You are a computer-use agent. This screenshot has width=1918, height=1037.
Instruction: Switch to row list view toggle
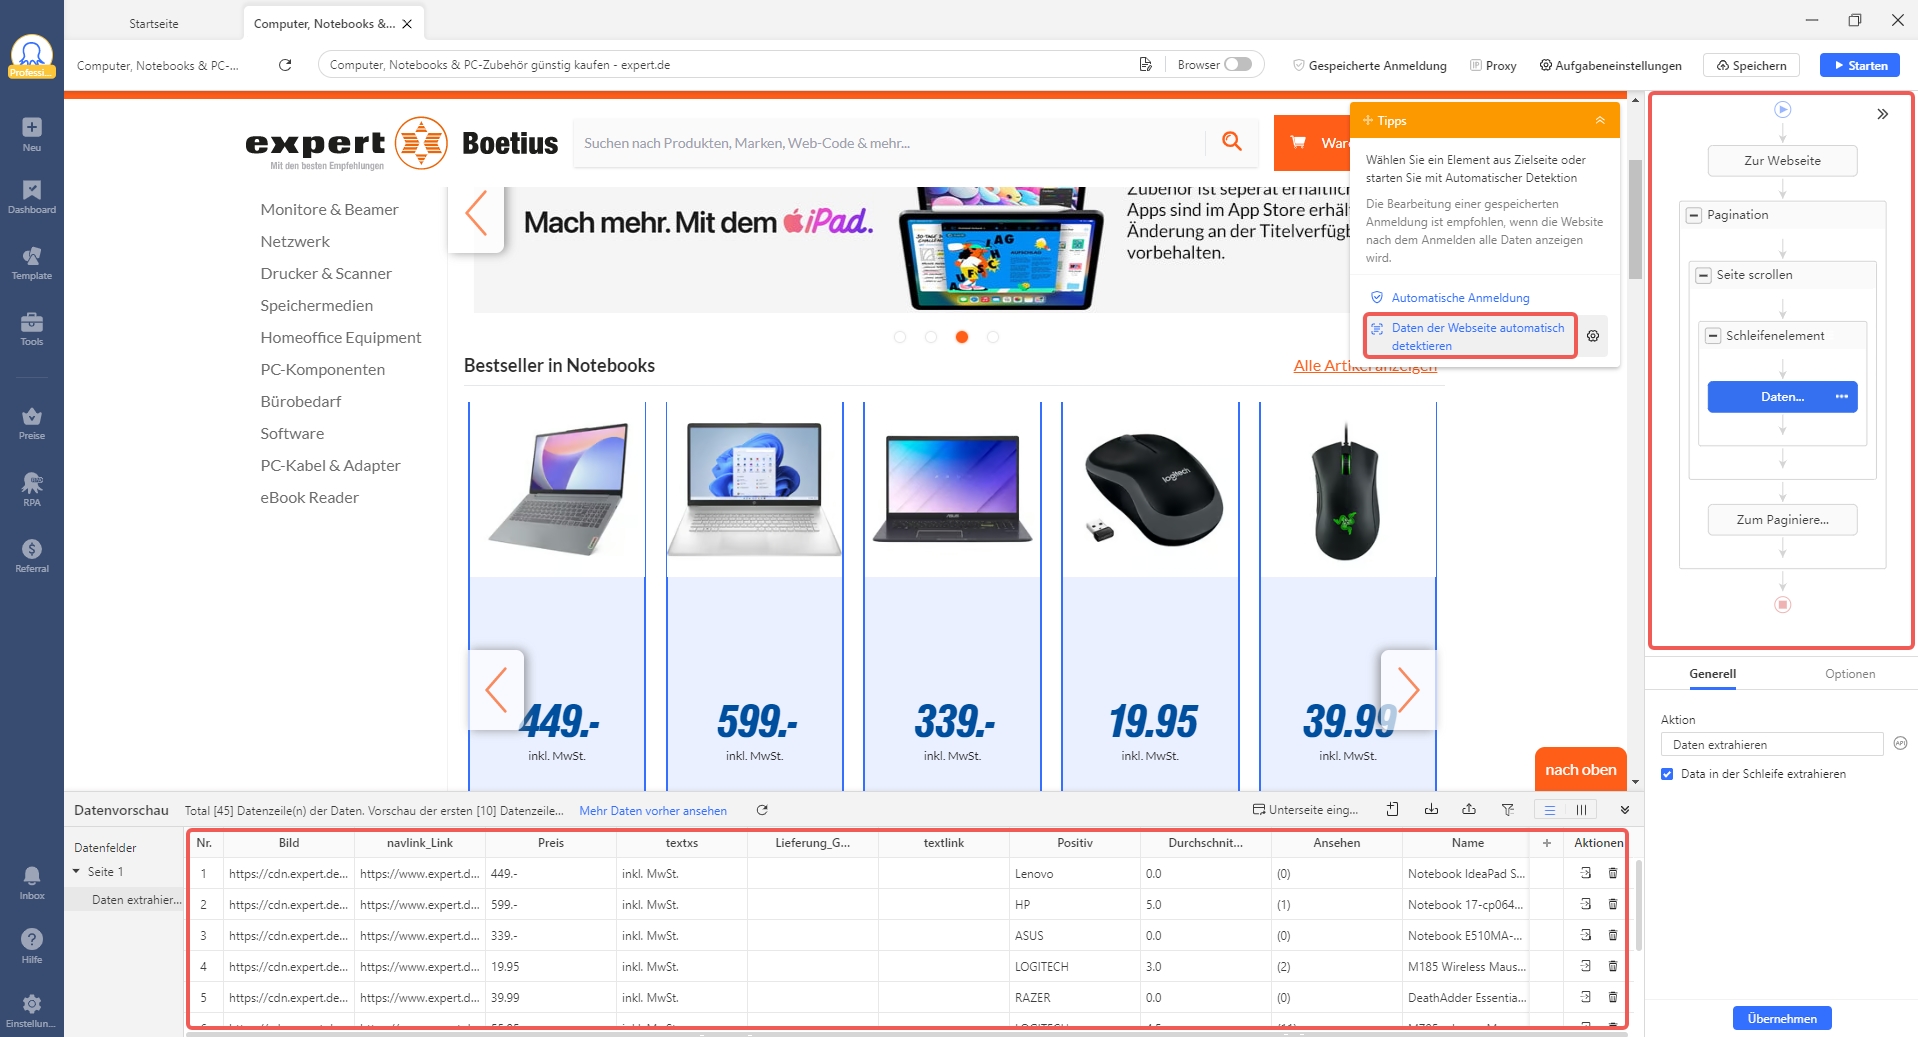click(x=1549, y=810)
